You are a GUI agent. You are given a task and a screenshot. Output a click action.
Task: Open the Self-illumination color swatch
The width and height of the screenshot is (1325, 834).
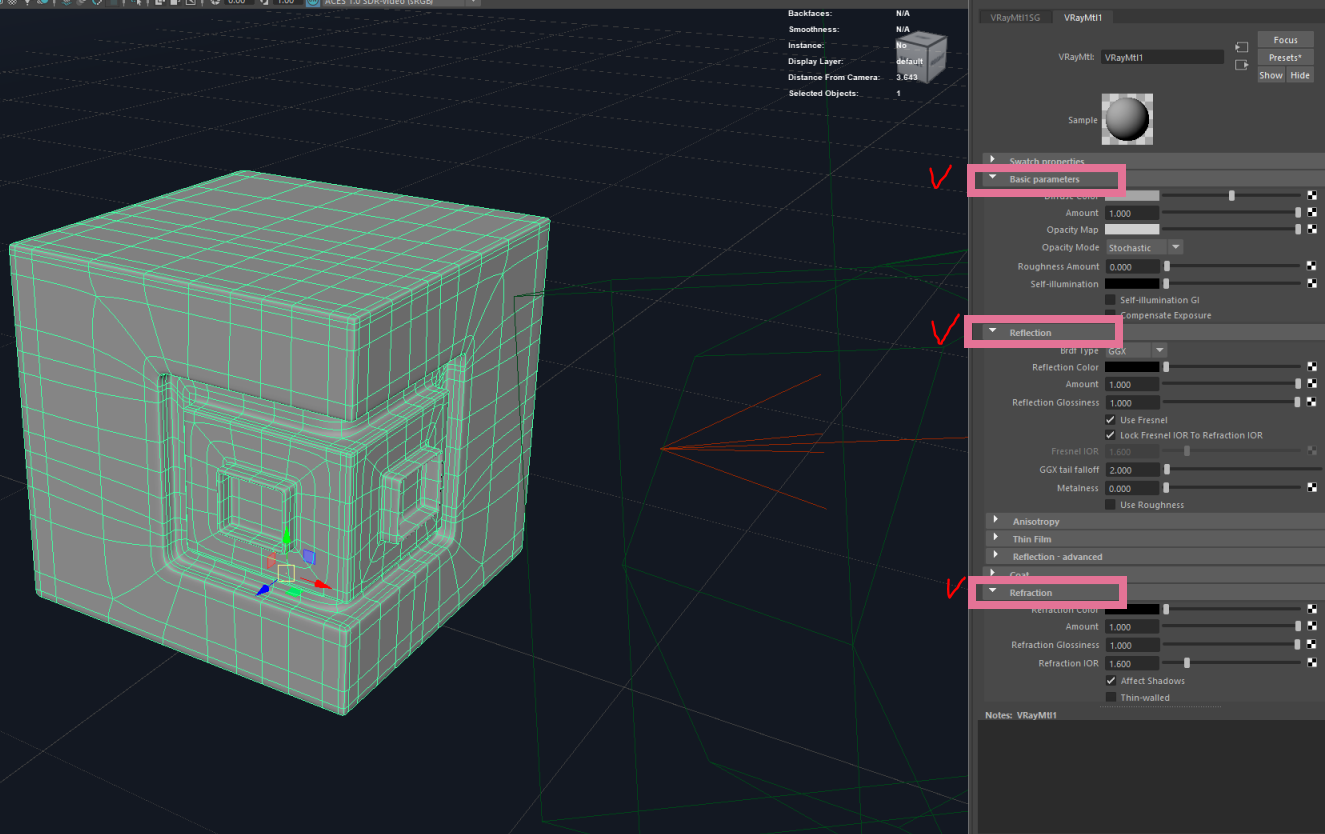(x=1132, y=284)
